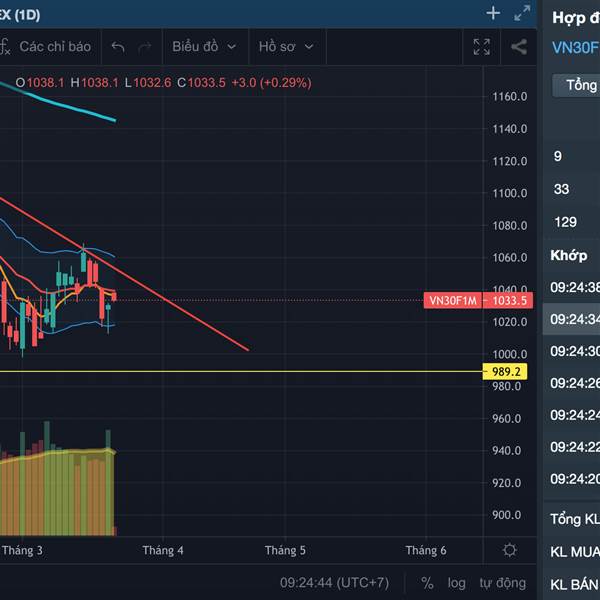Click the Khớp column header
Viewport: 600px width, 600px height.
pyautogui.click(x=569, y=255)
